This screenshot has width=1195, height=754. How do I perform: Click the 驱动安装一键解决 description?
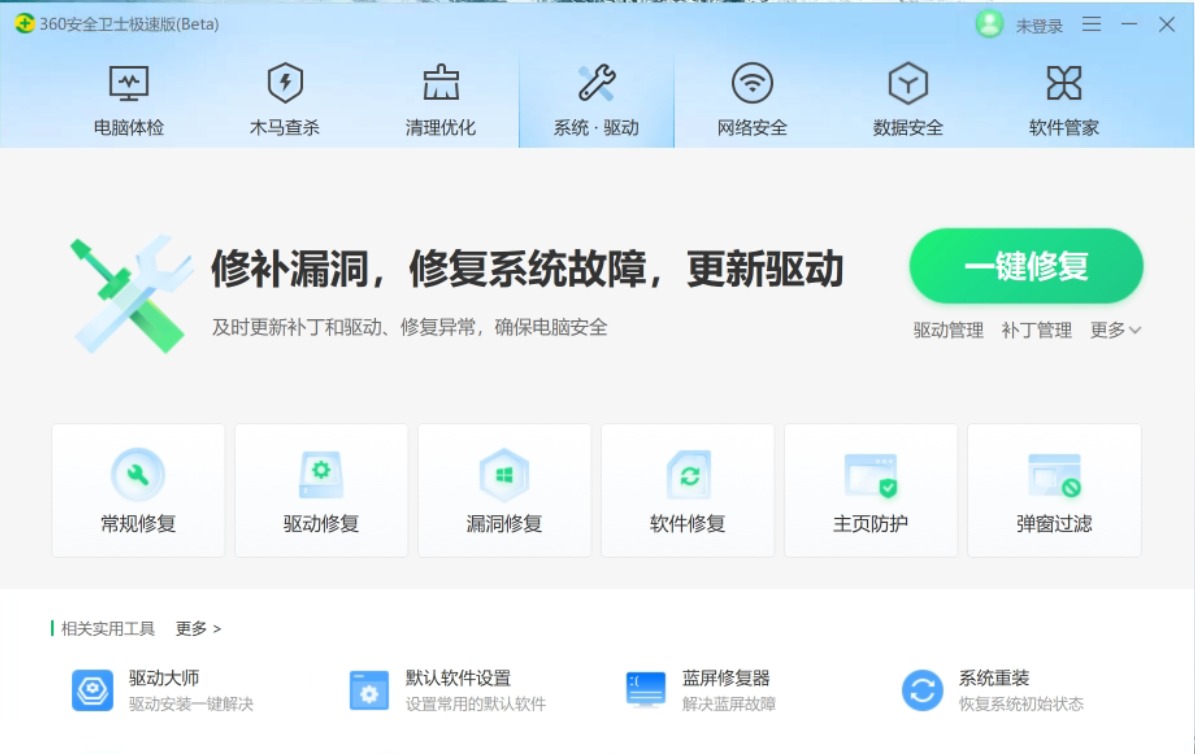coord(191,704)
